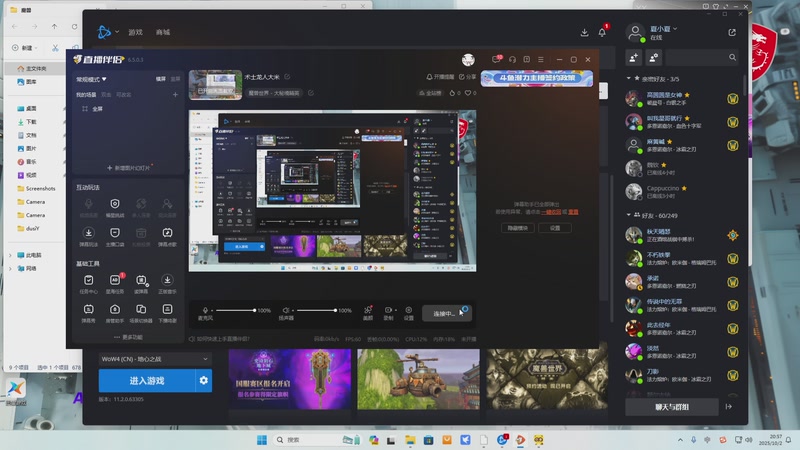Open 正版音乐 tool icon

[x=167, y=284]
